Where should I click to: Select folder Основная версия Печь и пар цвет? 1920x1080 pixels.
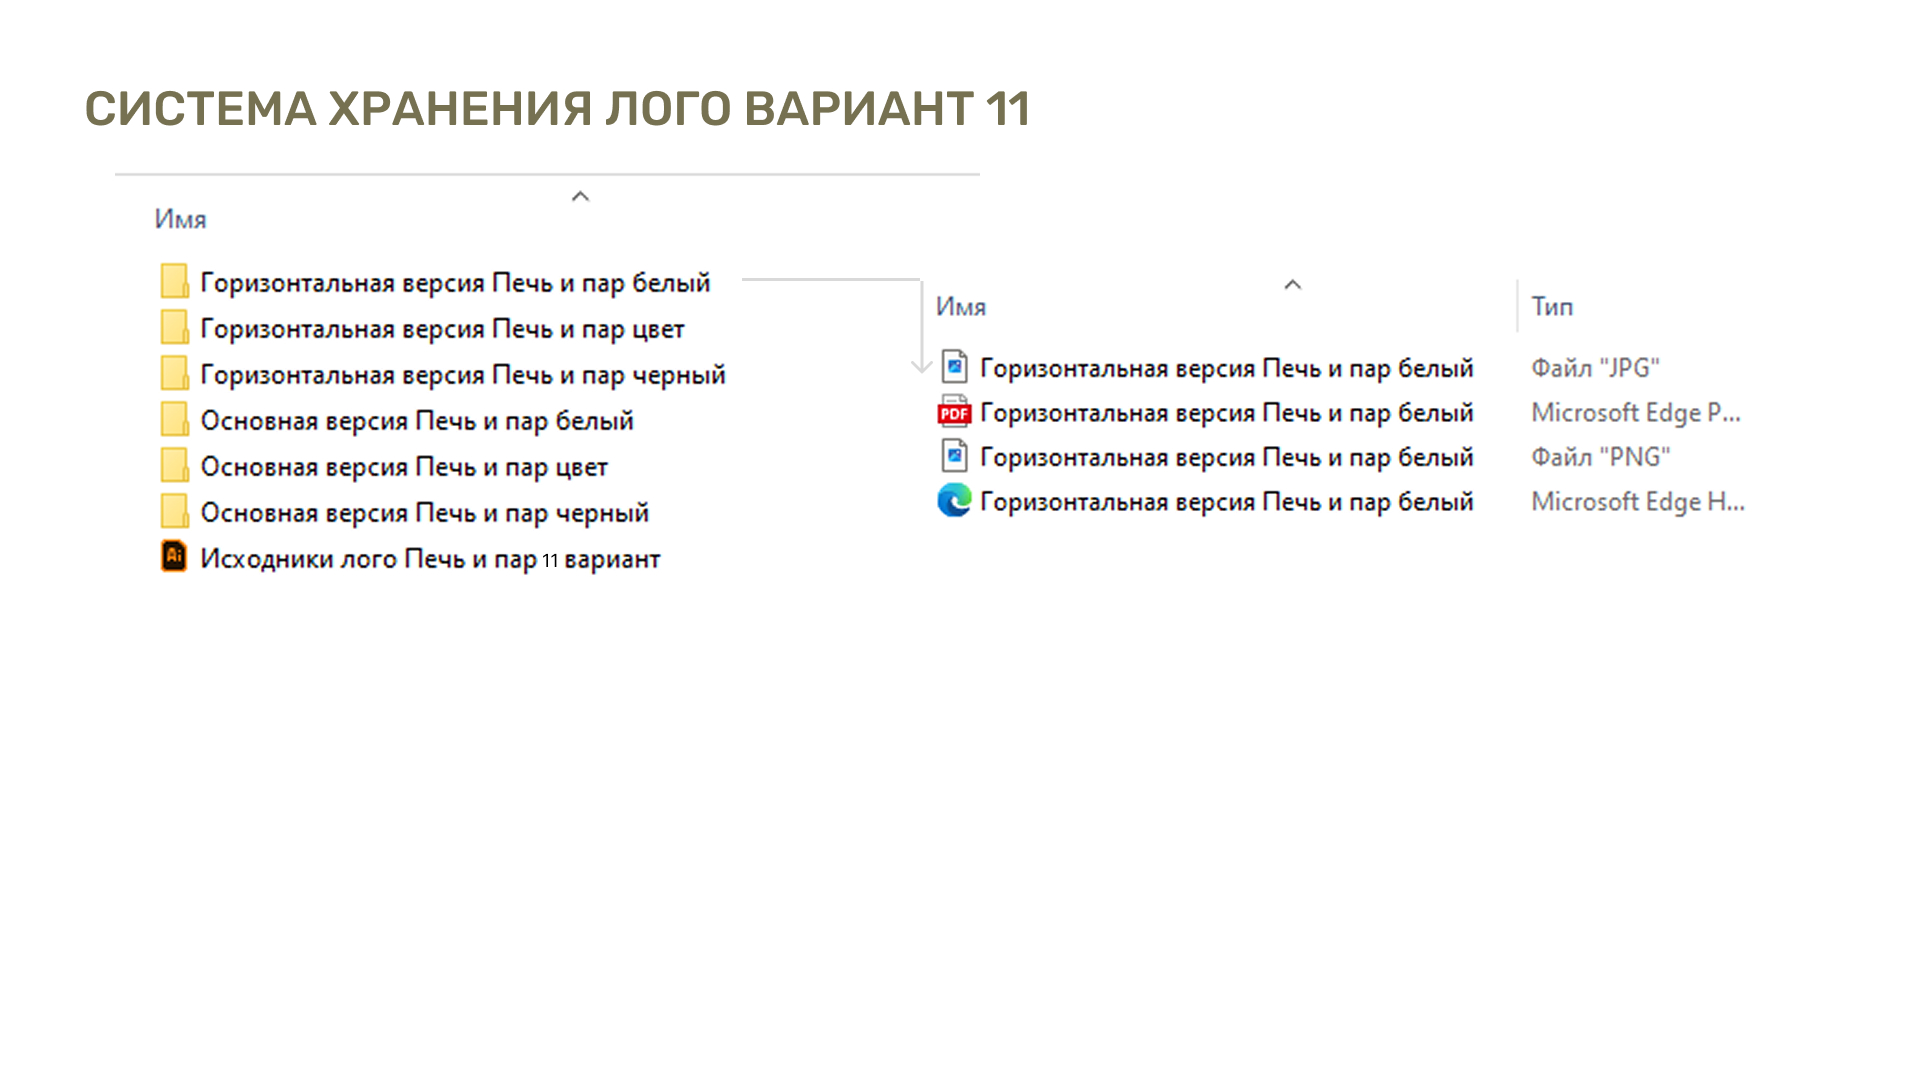pos(404,467)
